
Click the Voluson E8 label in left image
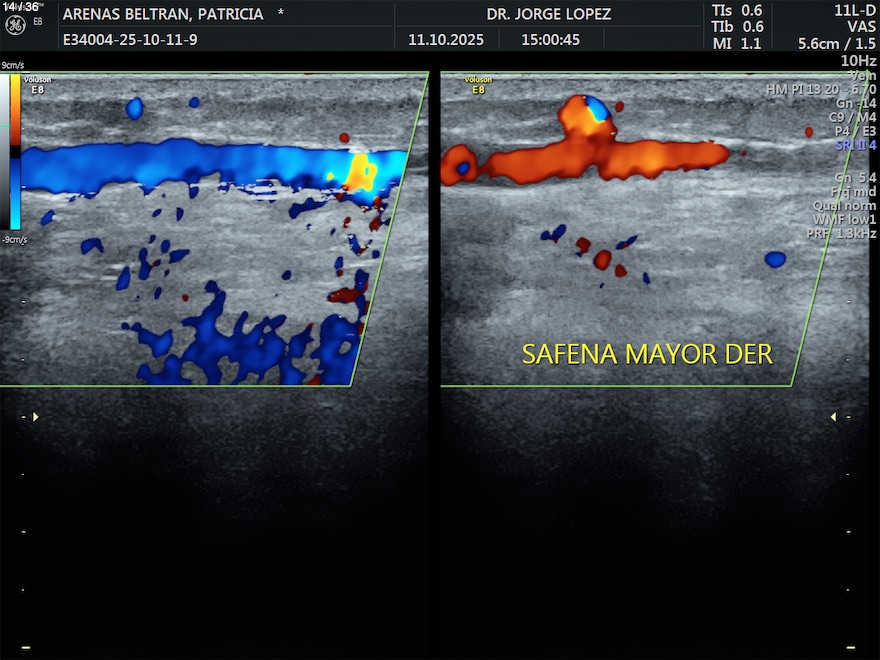click(x=37, y=84)
